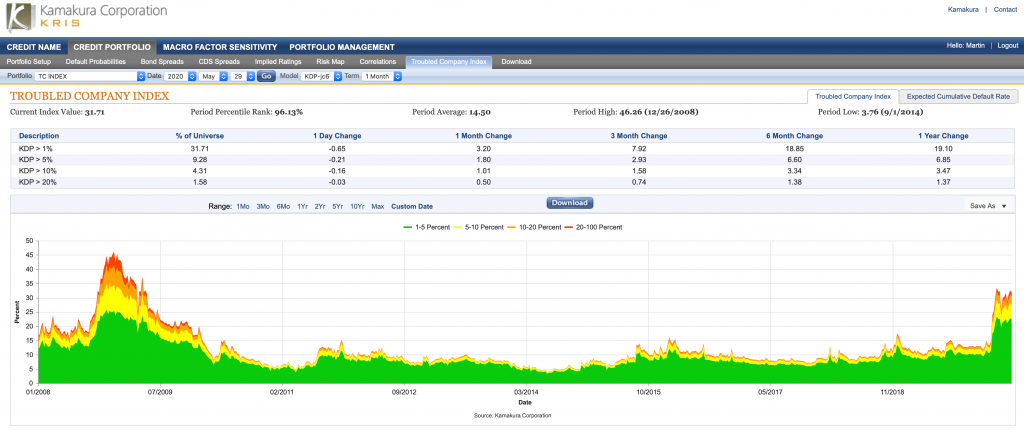Screen dimensions: 1024x432
Task: Click the 1 Year Change column header
Action: 943,136
